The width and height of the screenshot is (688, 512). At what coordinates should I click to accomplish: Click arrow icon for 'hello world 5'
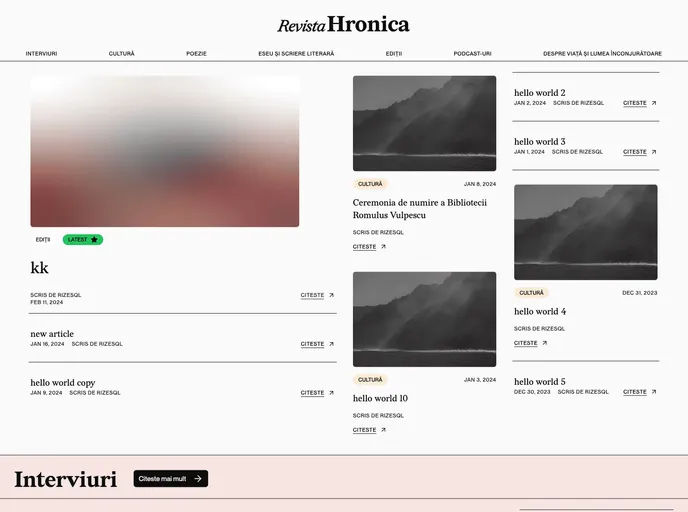click(x=654, y=392)
